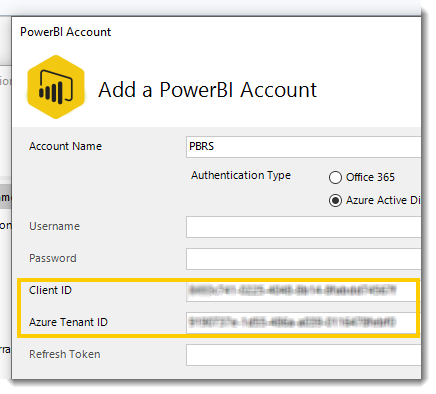Click the 'Username' label
Image resolution: width=436 pixels, height=394 pixels.
coord(54,226)
